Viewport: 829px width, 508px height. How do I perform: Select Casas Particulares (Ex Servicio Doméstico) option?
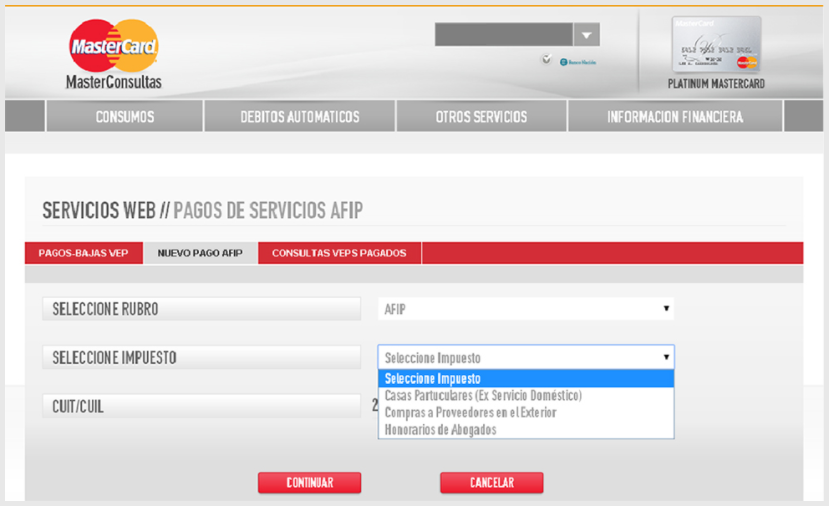click(x=483, y=396)
